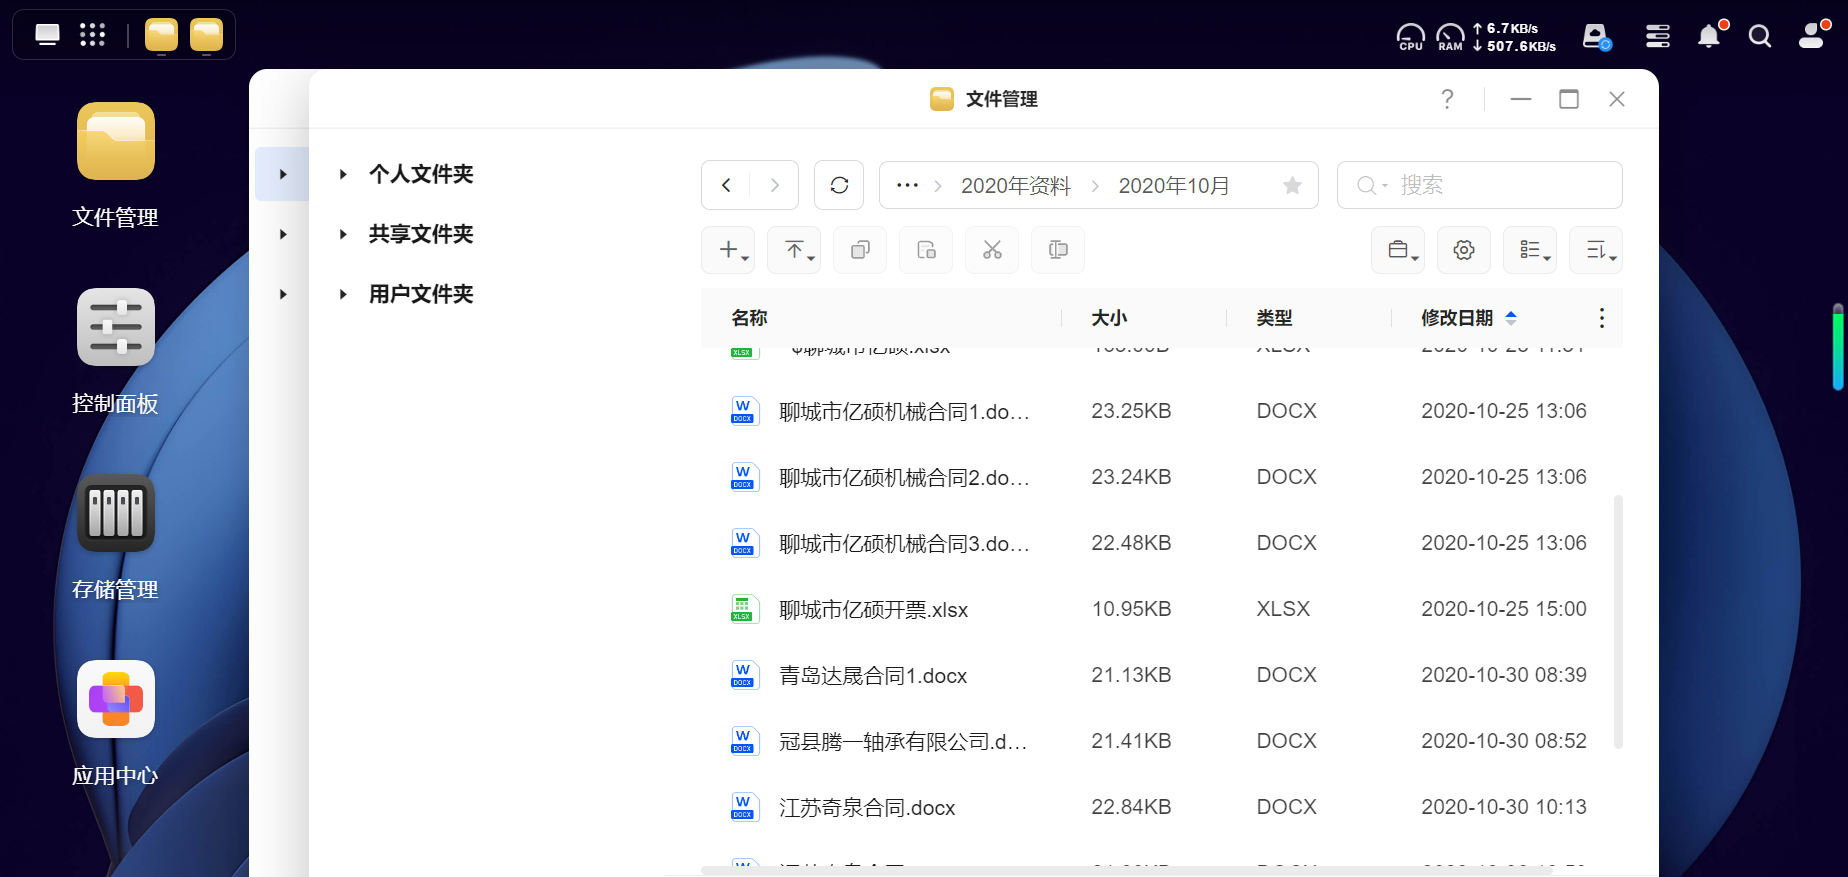Open the sort order dropdown
Image resolution: width=1848 pixels, height=877 pixels.
pos(1596,250)
